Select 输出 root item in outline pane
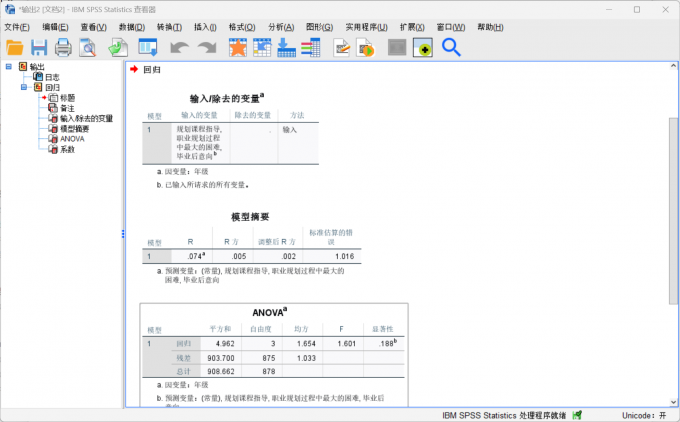Viewport: 680px width, 422px height. [37, 66]
